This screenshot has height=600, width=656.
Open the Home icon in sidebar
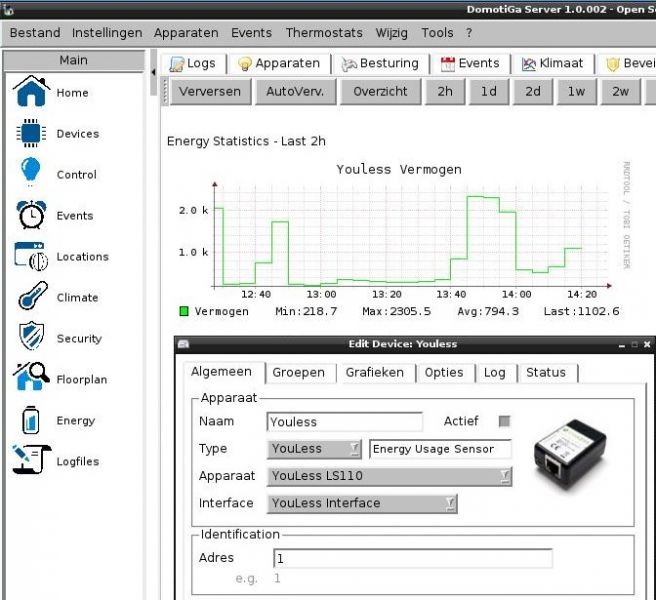(x=32, y=92)
